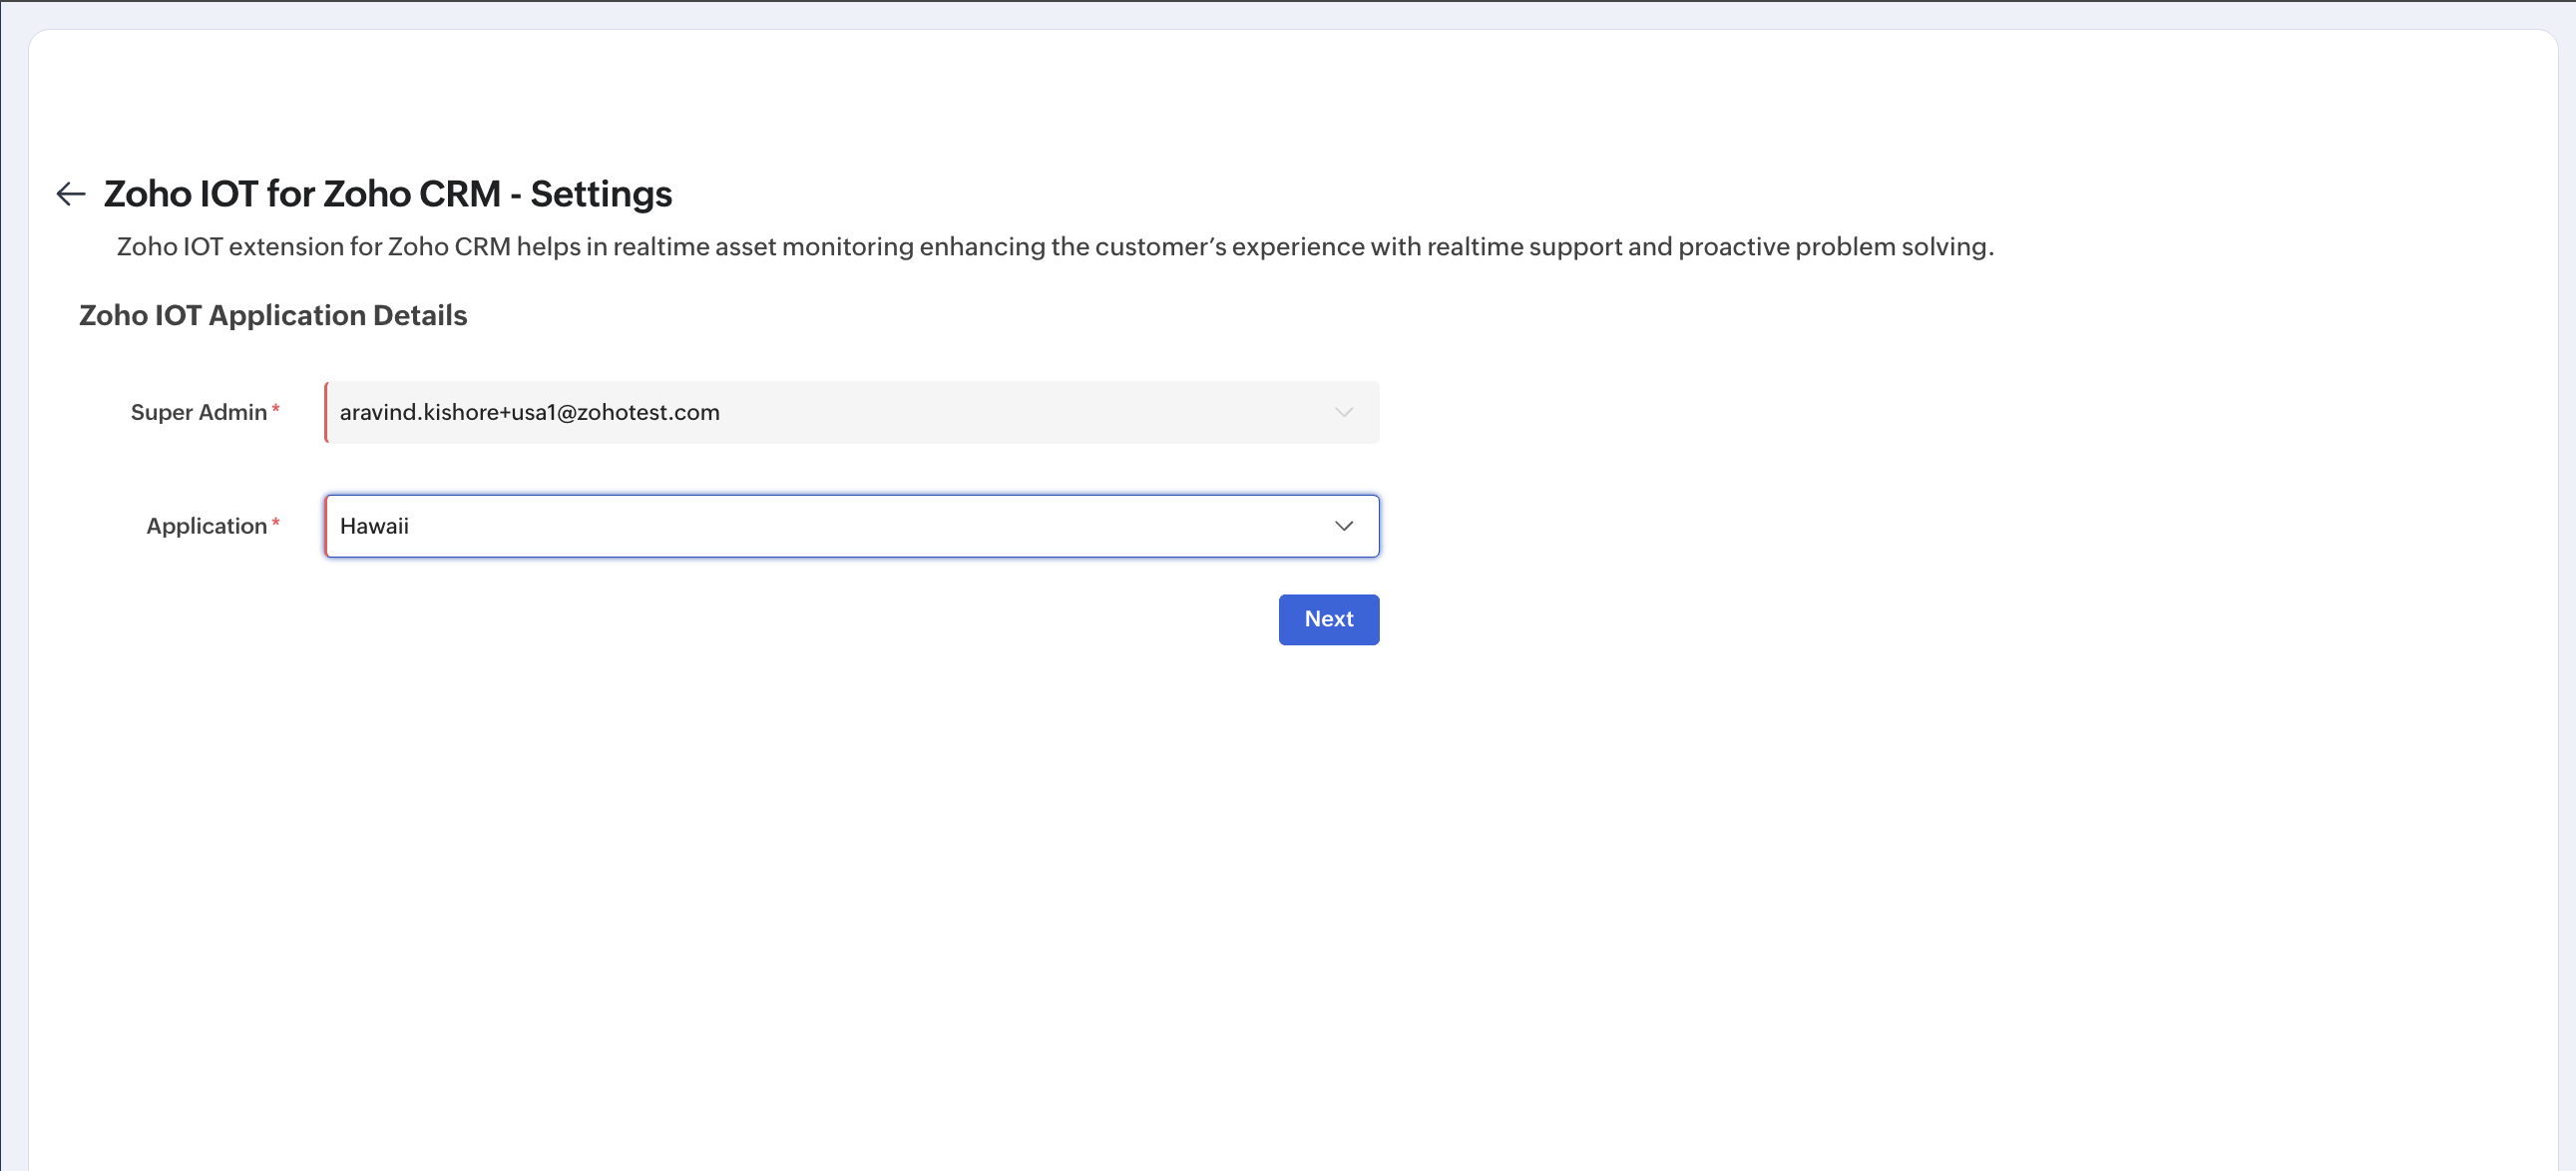Select the Hawaii value text in the Application field
Viewport: 2576px width, 1171px height.
tap(374, 526)
